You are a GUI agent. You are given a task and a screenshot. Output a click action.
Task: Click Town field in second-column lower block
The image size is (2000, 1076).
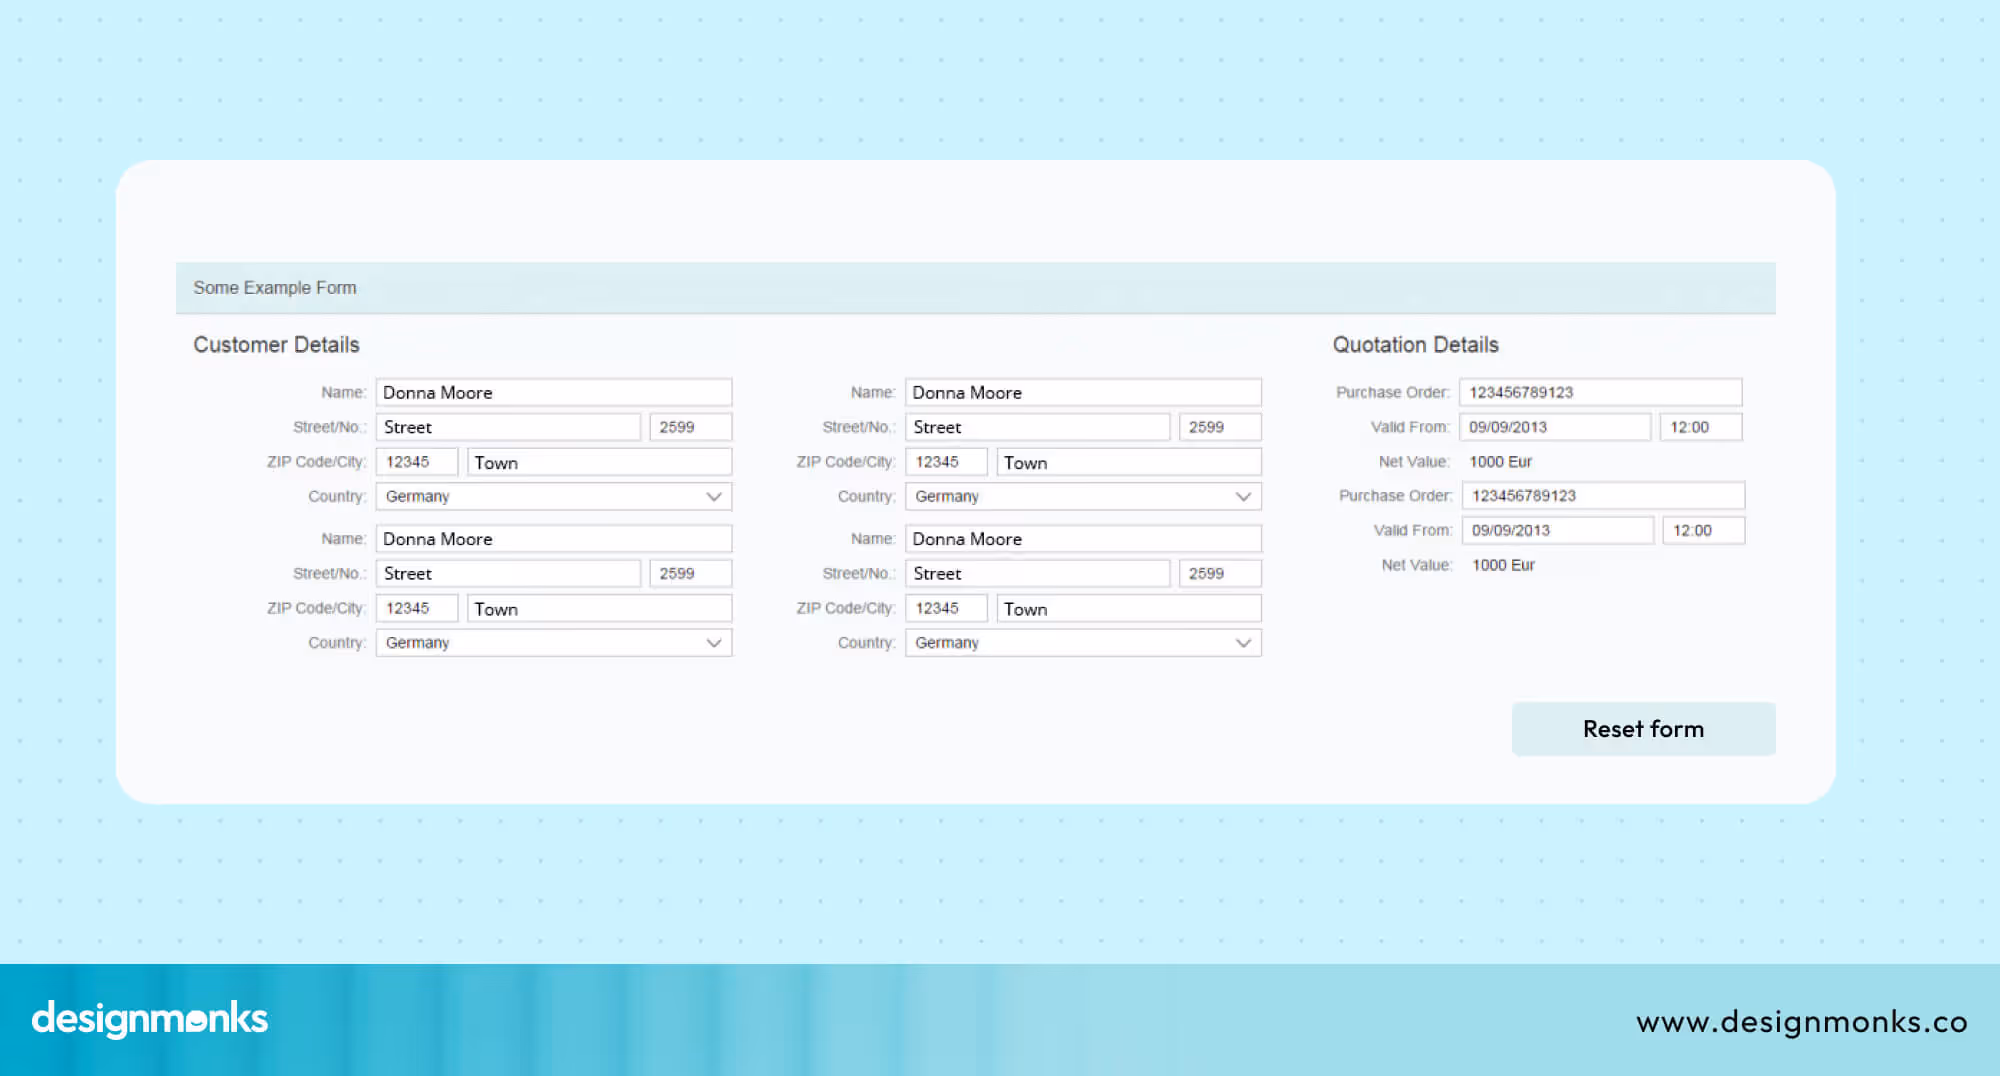click(x=1129, y=608)
